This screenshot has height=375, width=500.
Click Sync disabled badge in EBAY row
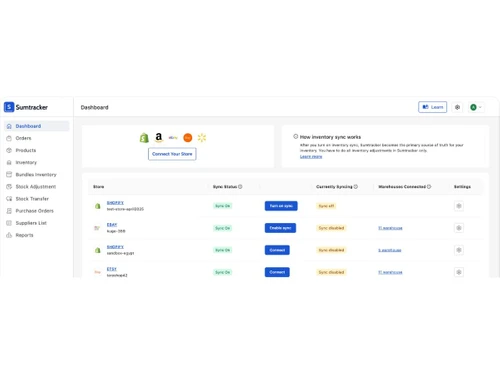331,228
